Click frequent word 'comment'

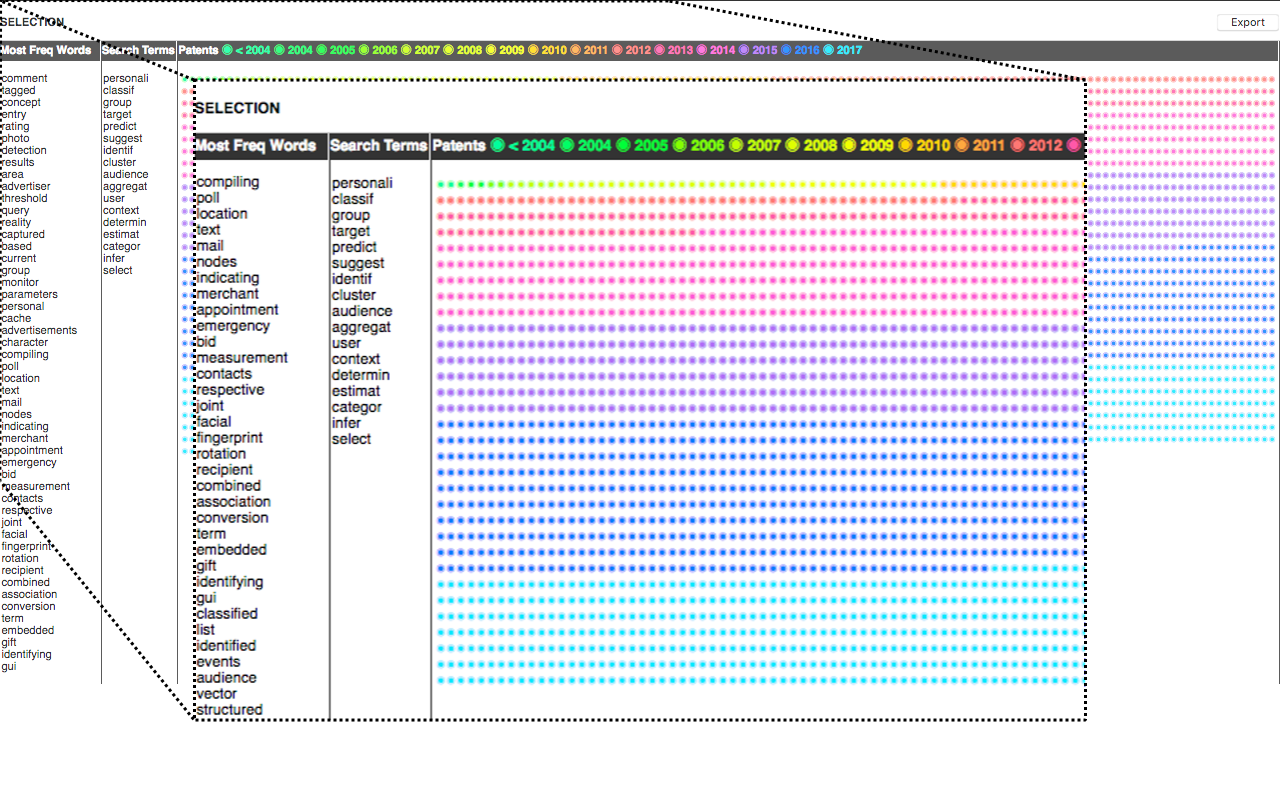(24, 78)
